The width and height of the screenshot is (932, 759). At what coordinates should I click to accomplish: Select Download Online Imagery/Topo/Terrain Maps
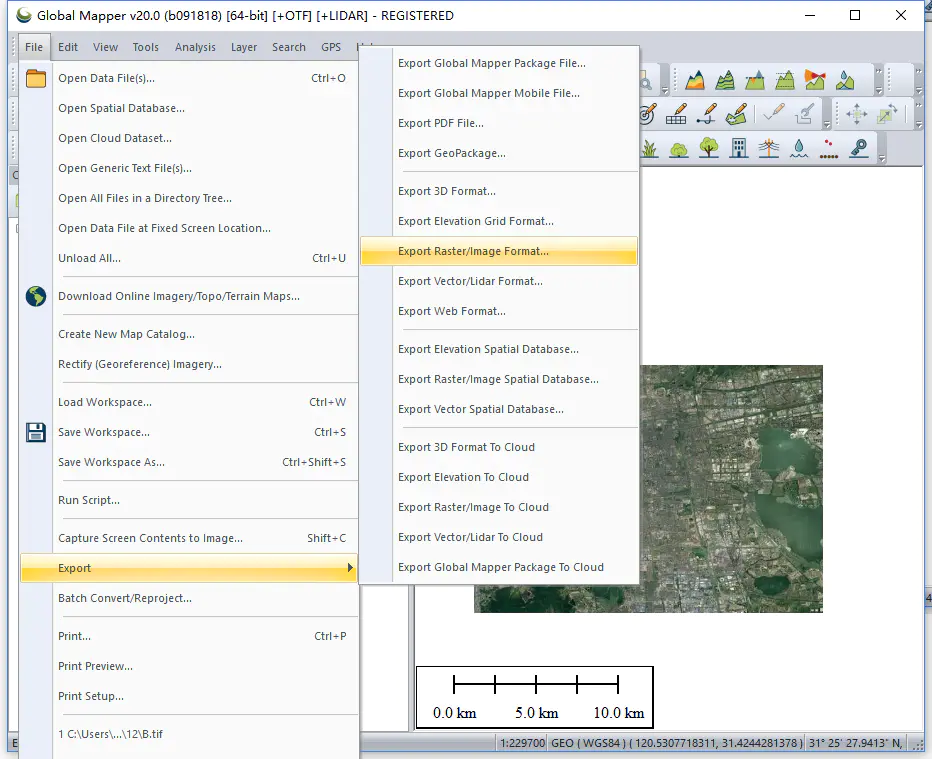tap(189, 296)
